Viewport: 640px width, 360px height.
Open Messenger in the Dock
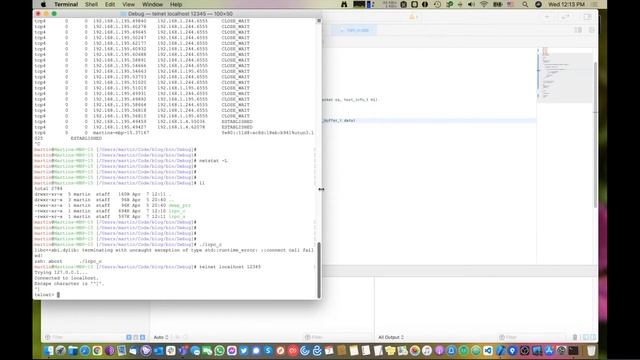[x=231, y=351]
